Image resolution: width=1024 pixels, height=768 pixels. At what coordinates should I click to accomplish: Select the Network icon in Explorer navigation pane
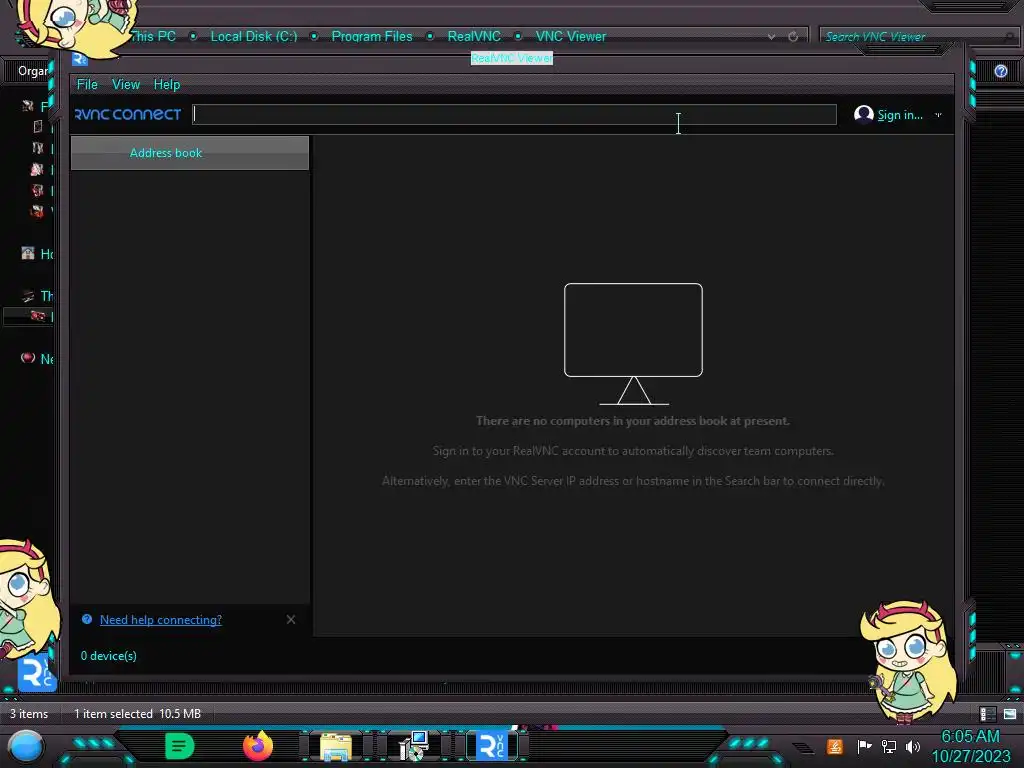(27, 358)
